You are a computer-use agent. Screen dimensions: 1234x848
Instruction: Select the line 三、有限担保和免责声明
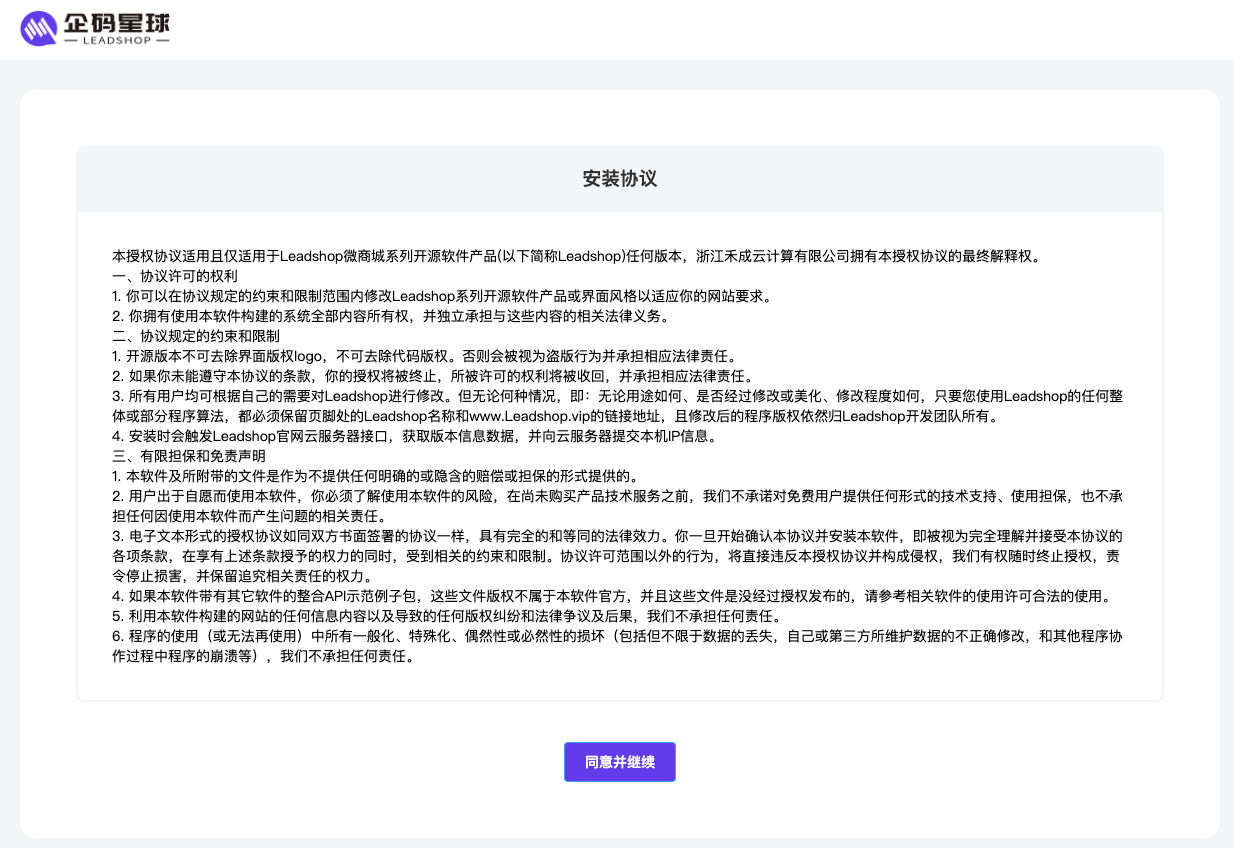[189, 456]
